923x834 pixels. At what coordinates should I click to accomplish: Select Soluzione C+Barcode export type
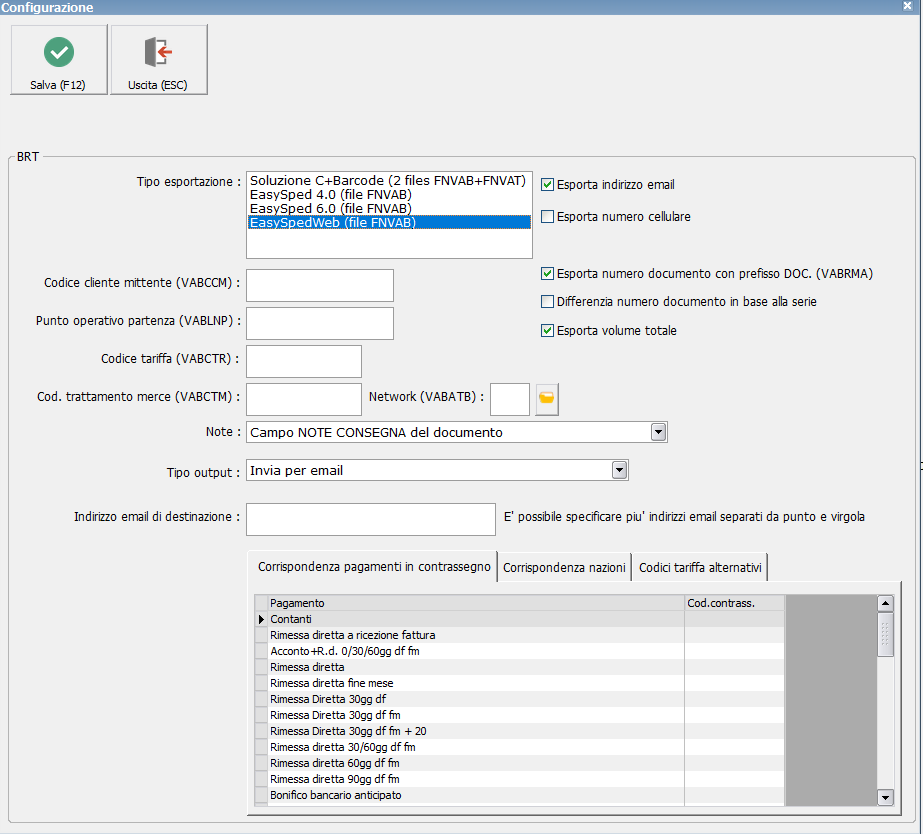click(x=388, y=181)
